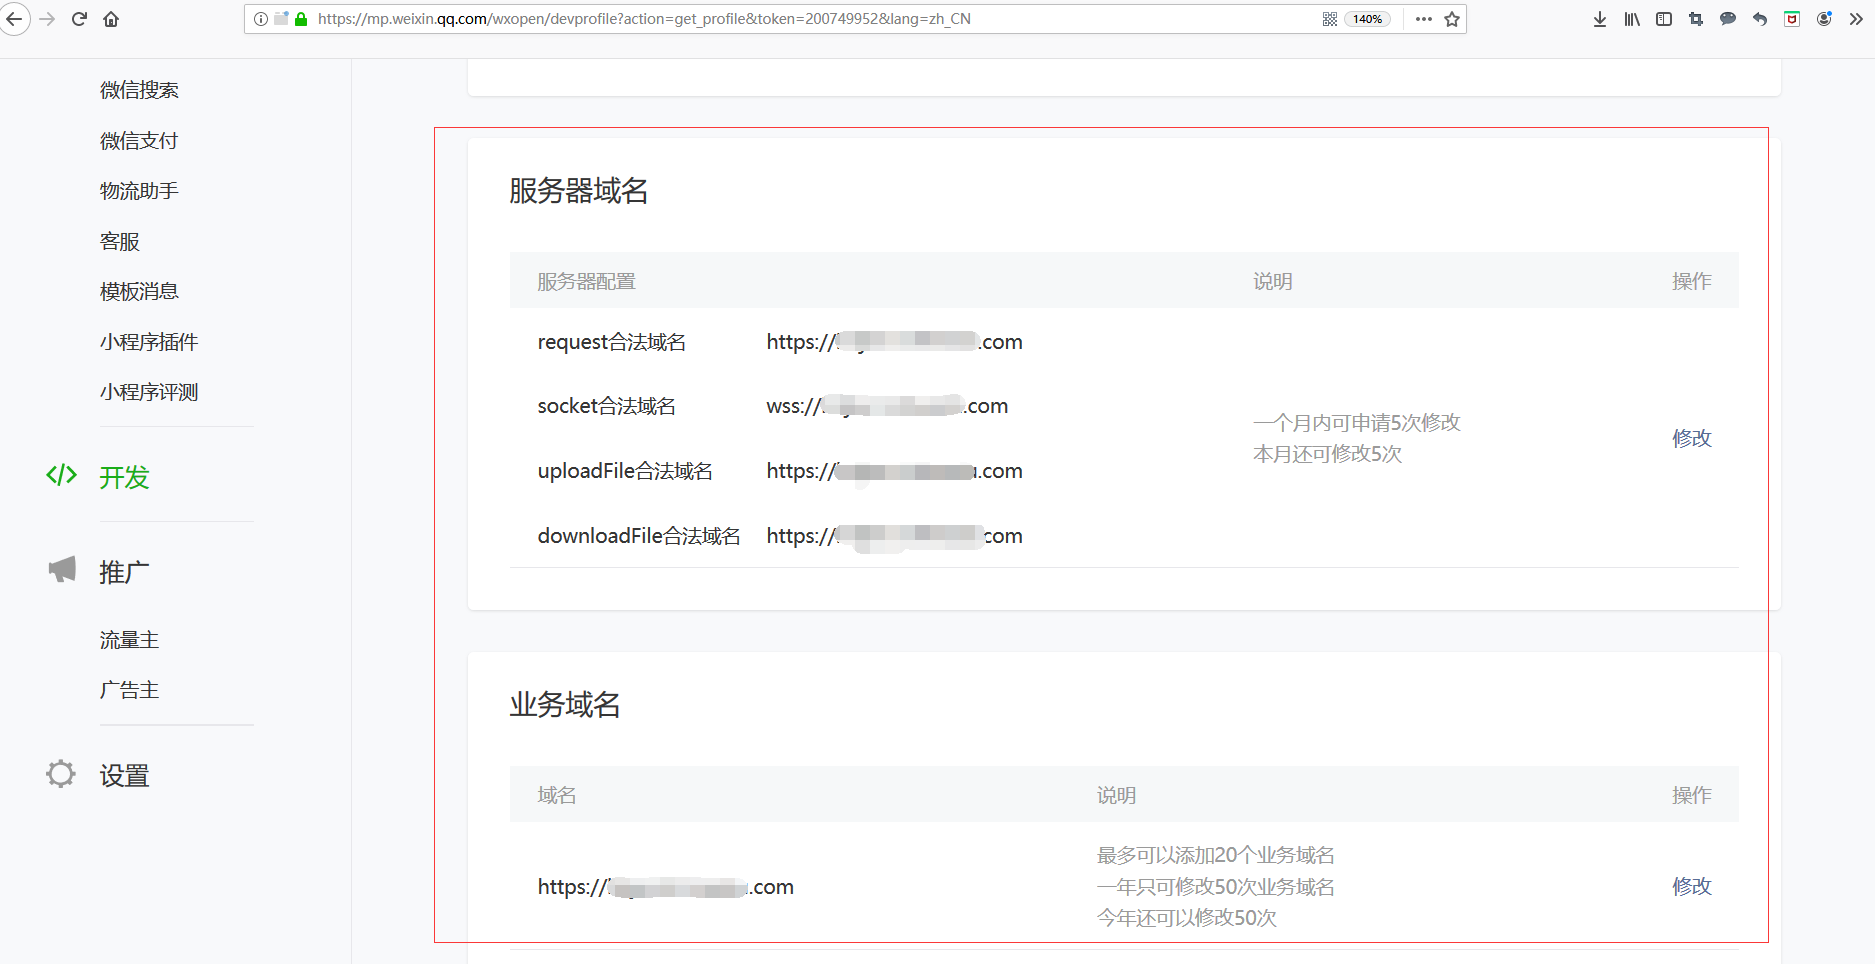
Task: Click text 本月还可修改5次
Action: click(x=1328, y=454)
